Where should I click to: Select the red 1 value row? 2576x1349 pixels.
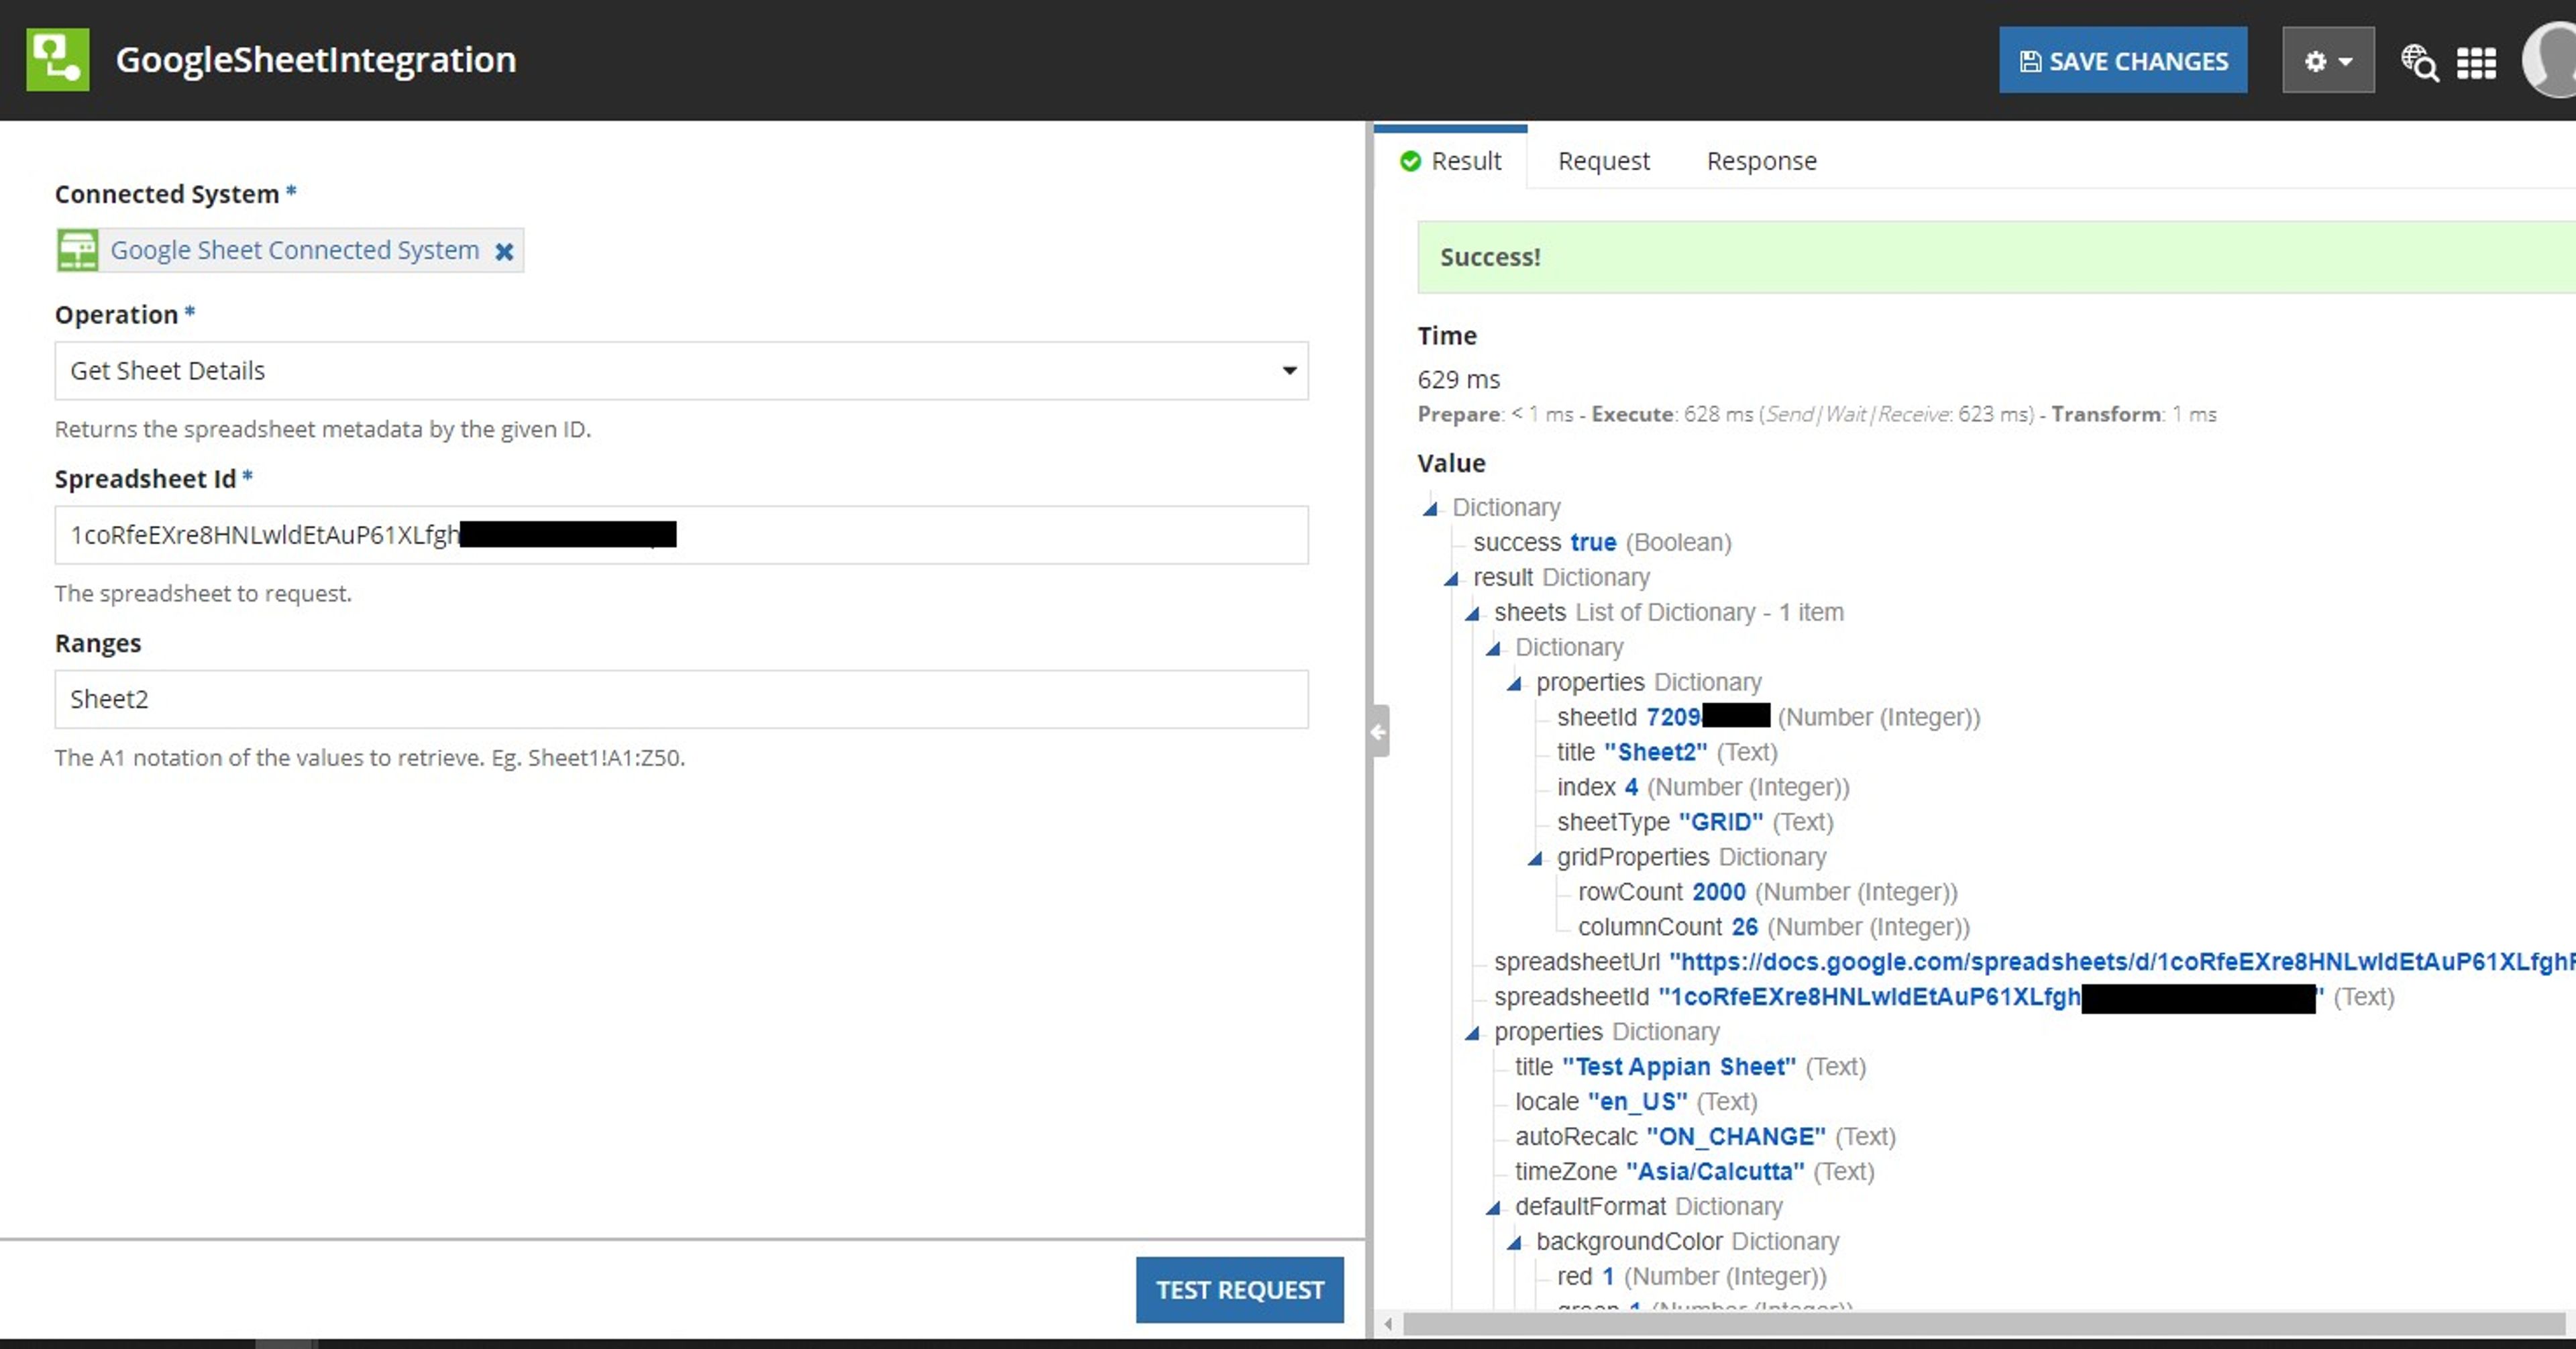point(1691,1277)
